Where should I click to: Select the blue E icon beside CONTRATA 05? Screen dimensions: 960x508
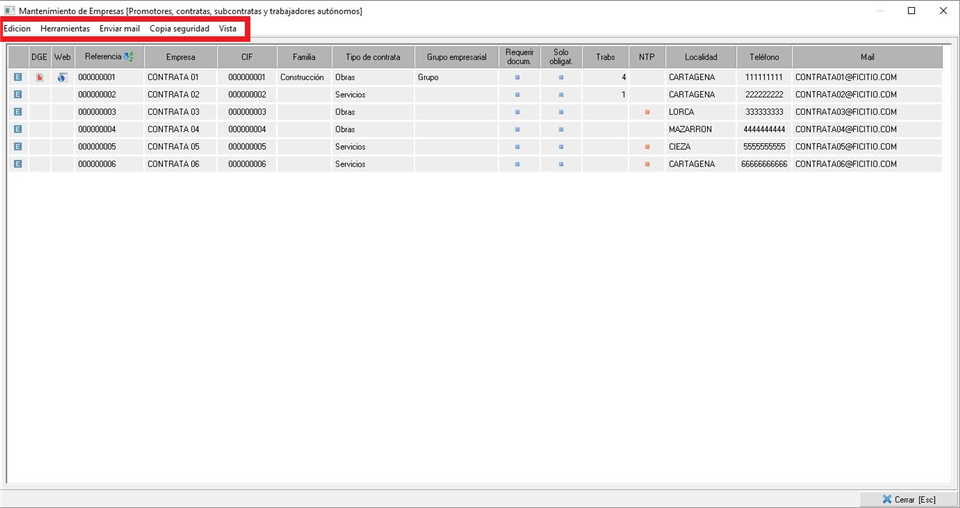tap(18, 147)
